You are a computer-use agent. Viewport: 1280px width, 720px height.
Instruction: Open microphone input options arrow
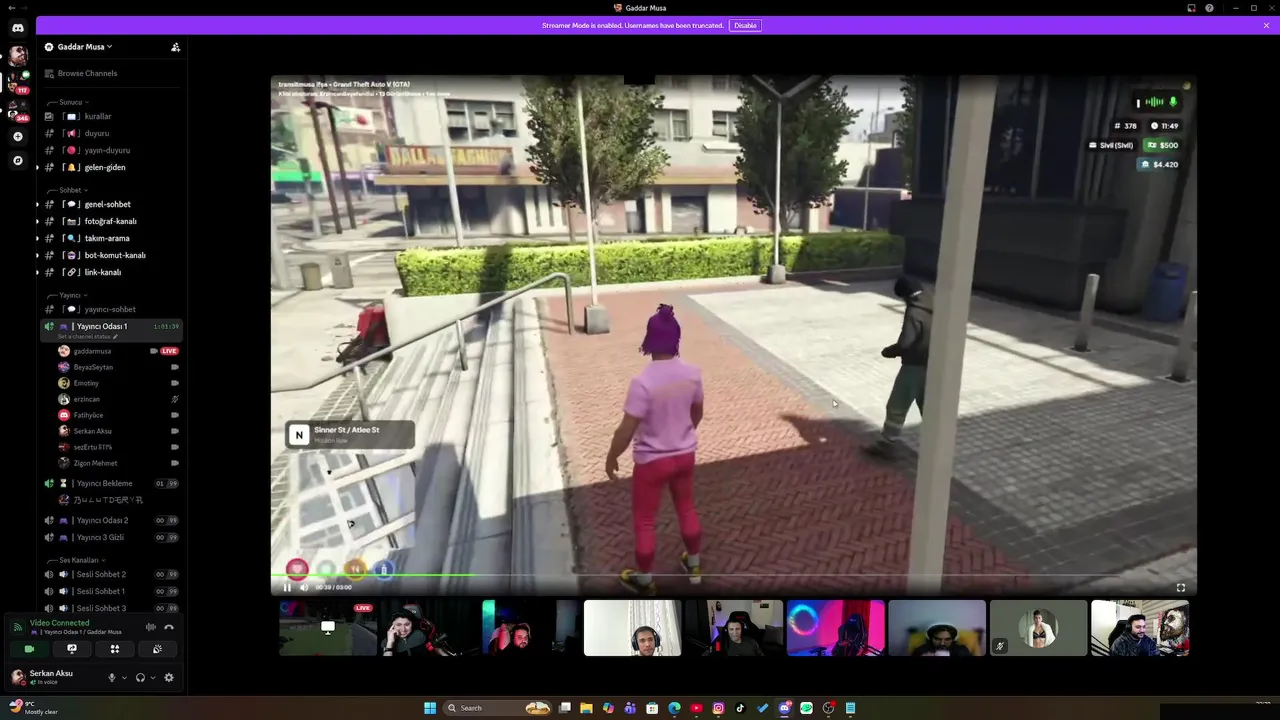click(124, 677)
